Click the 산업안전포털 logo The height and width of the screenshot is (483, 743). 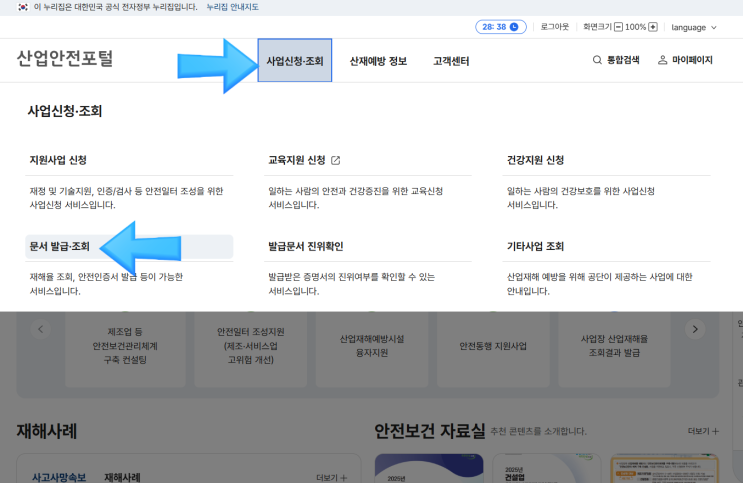click(x=65, y=59)
